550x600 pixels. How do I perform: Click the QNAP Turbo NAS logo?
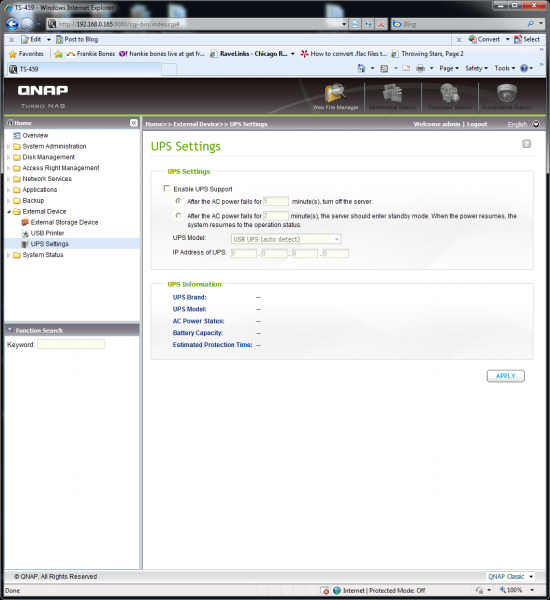pyautogui.click(x=43, y=96)
